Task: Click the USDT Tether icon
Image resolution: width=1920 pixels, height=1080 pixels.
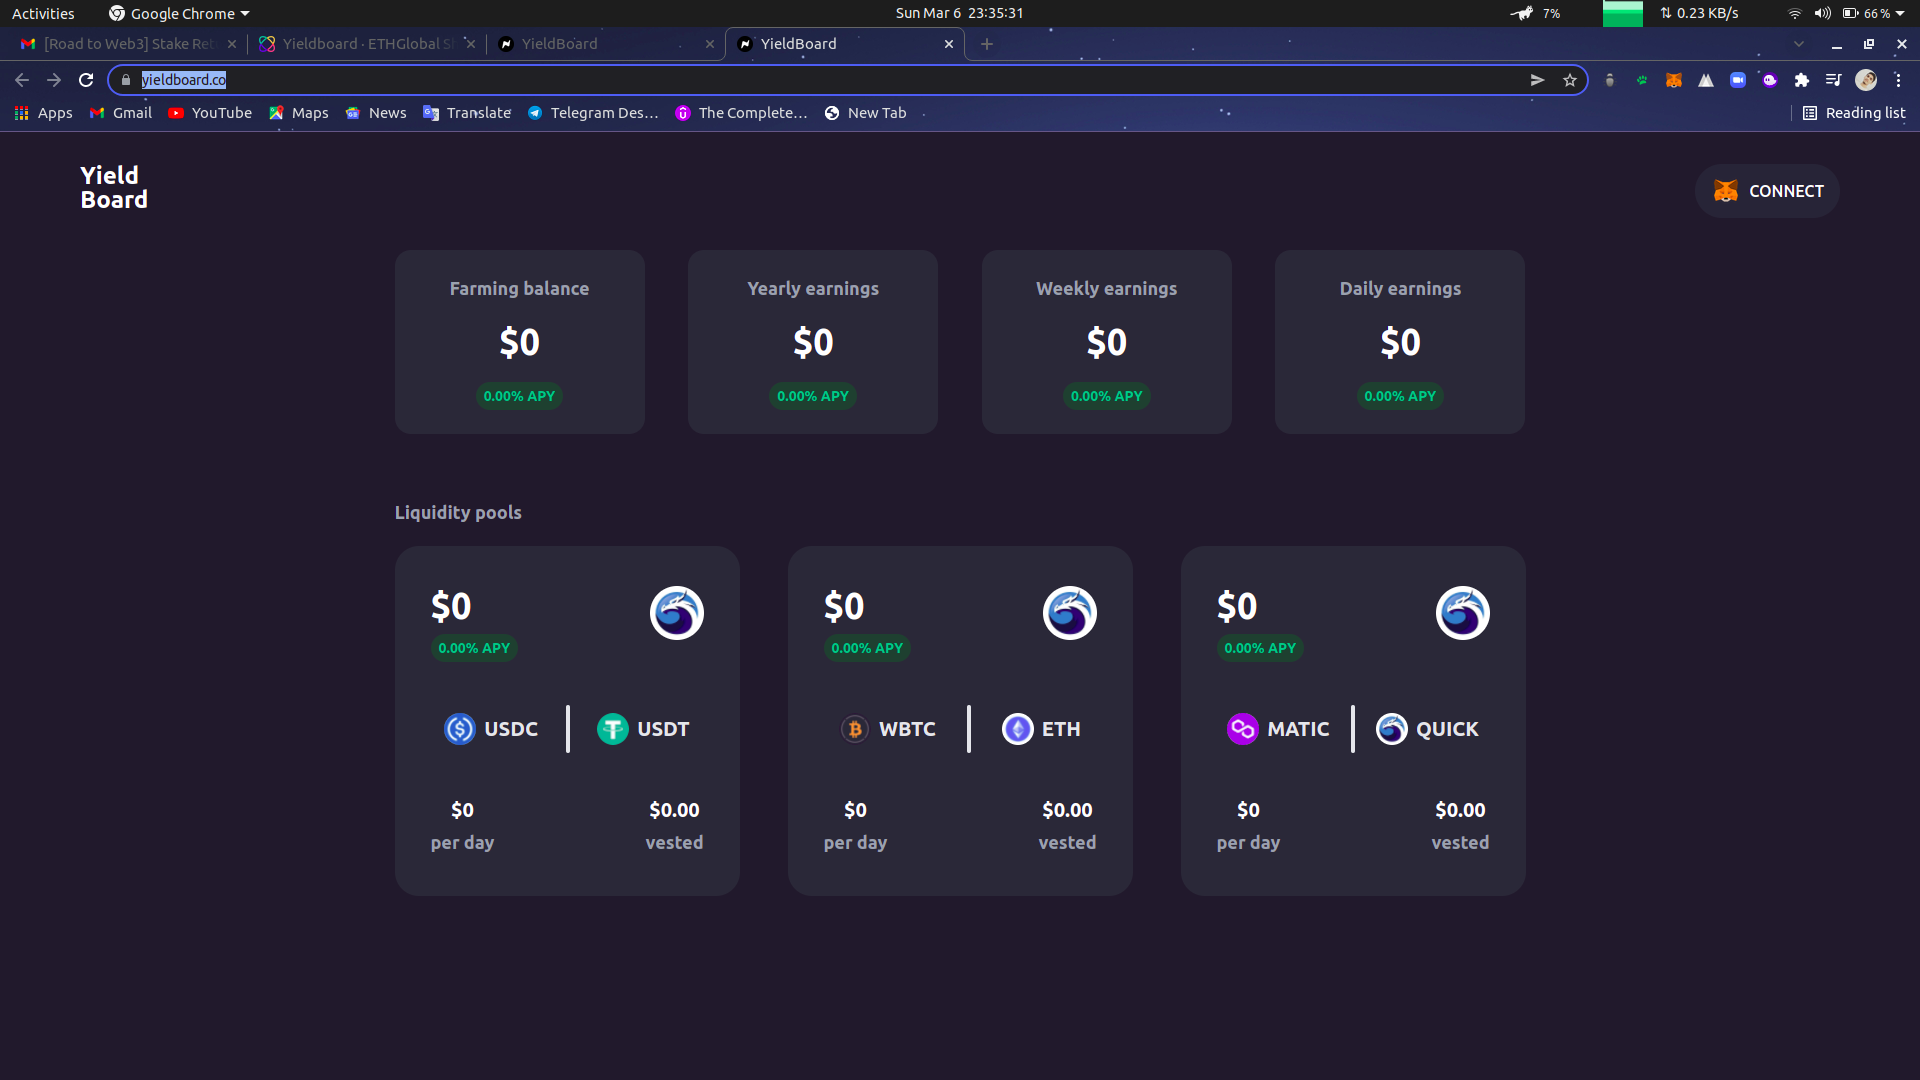Action: [x=612, y=729]
